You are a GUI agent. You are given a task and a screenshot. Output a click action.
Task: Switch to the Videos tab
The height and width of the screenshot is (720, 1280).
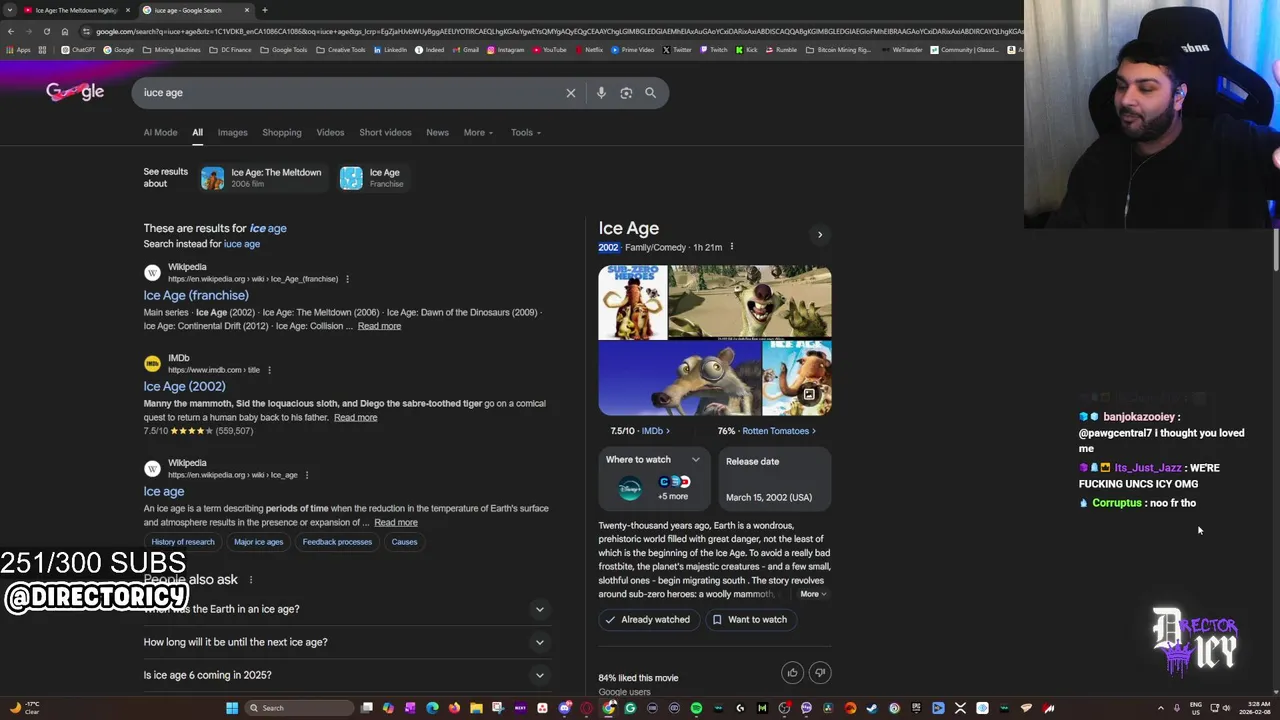[x=330, y=132]
